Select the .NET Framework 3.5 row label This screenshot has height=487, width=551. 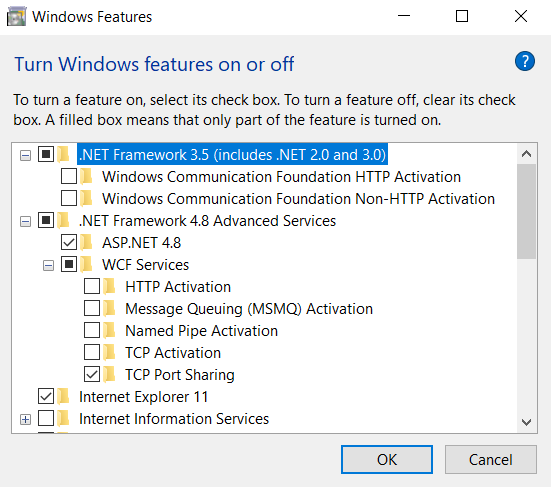tap(232, 154)
